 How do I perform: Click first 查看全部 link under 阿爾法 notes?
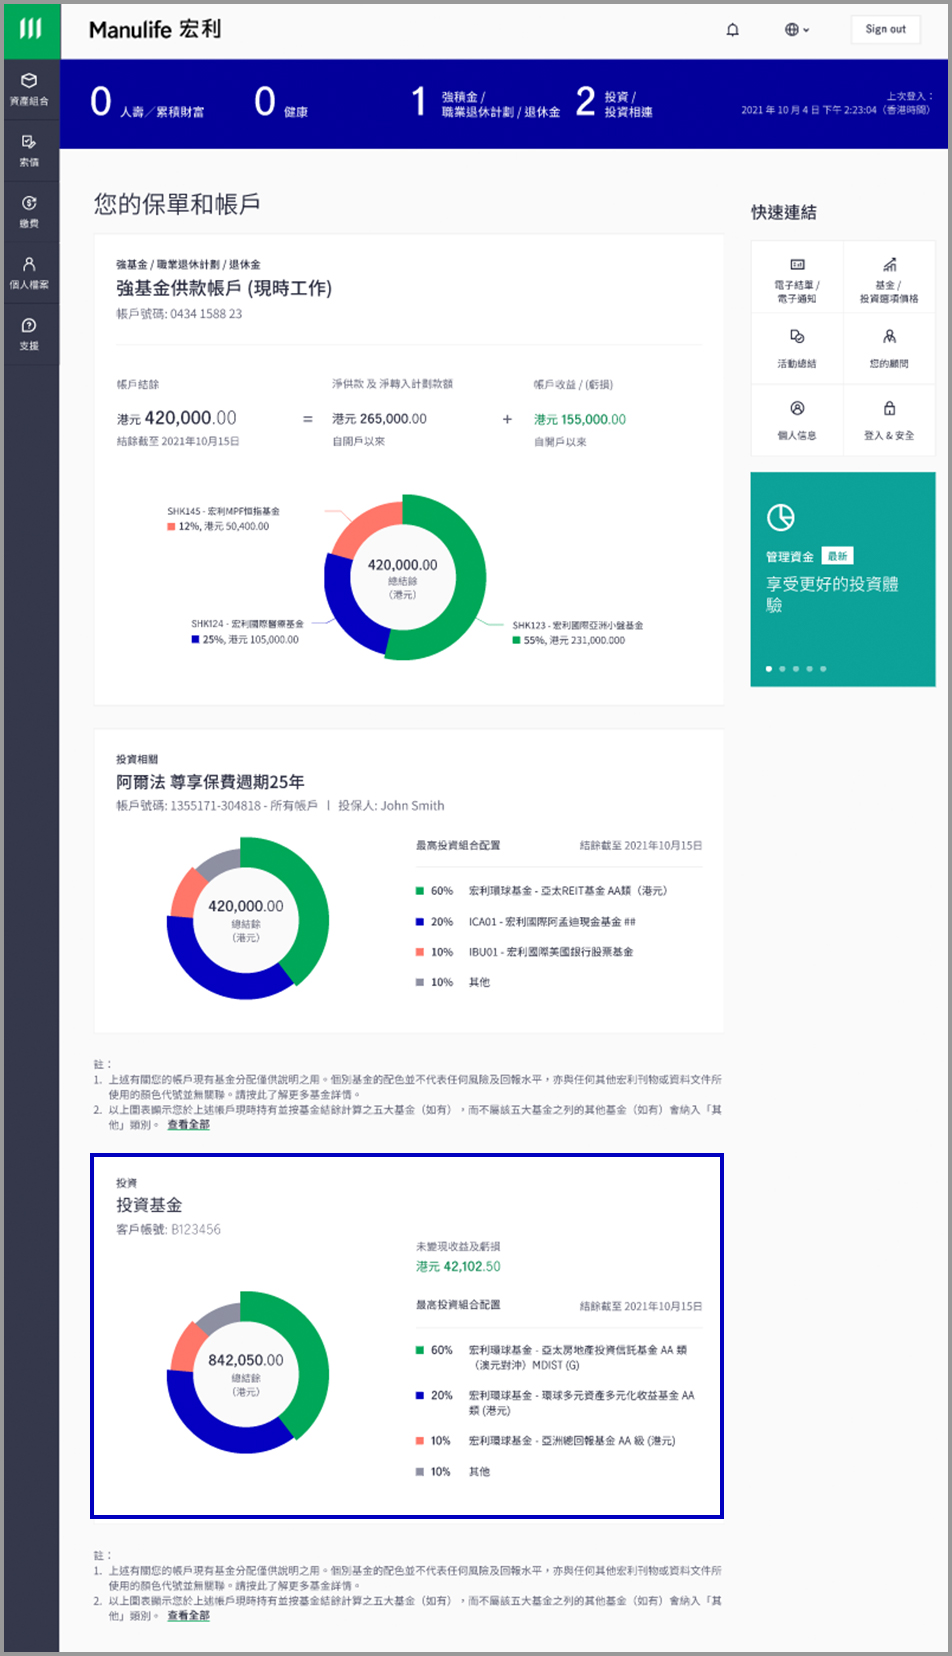(188, 1125)
